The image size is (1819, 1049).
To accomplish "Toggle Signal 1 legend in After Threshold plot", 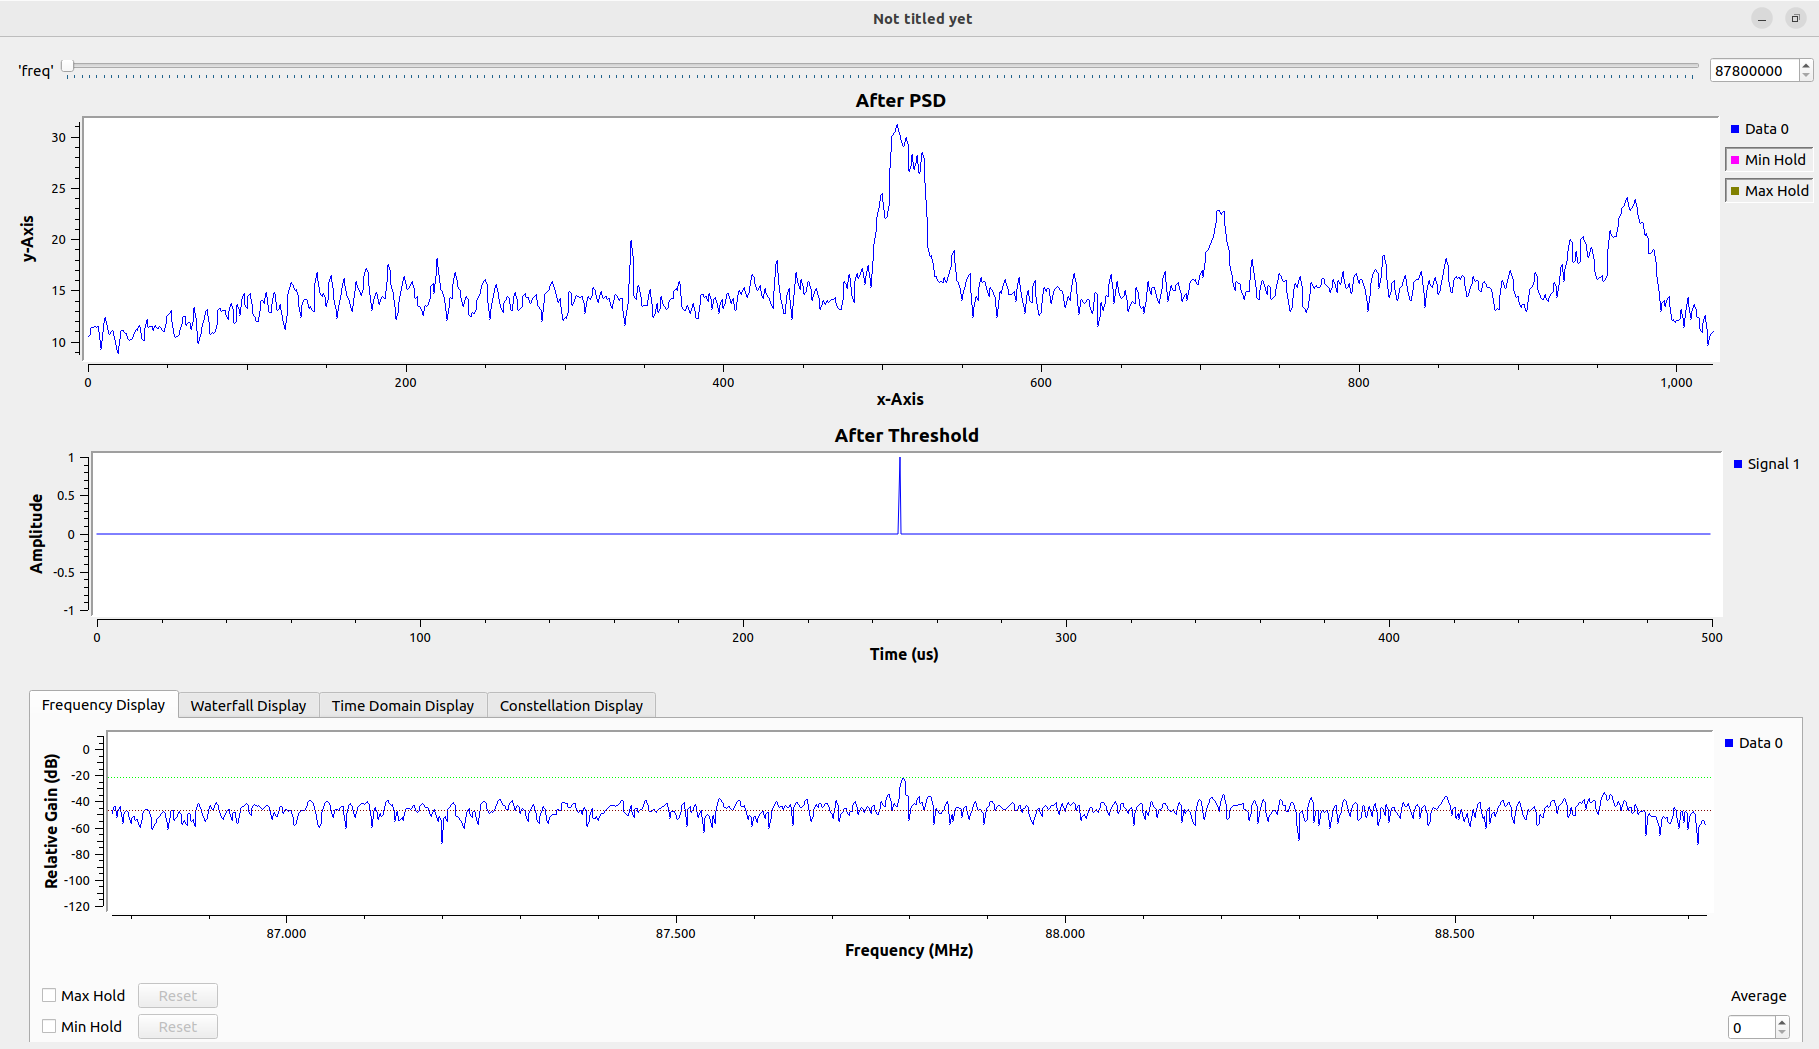I will coord(1766,464).
